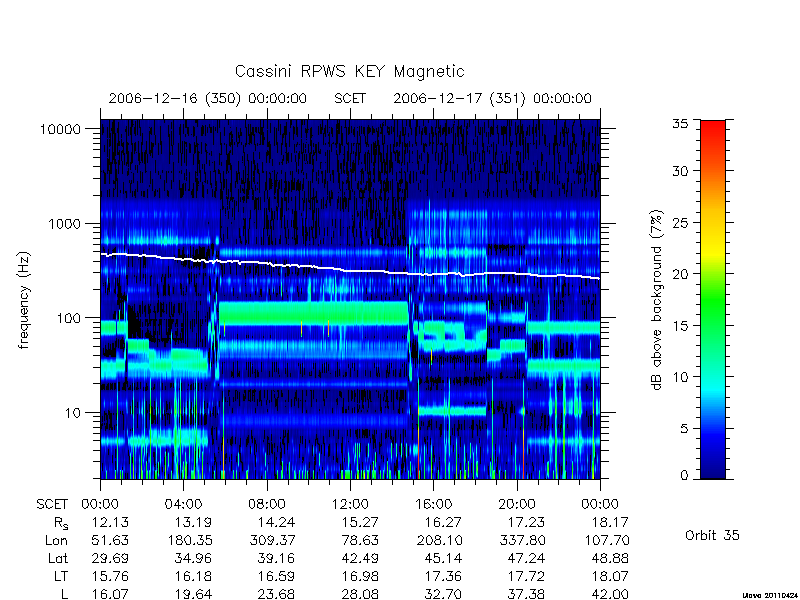Select the Lat value 47.24
The width and height of the screenshot is (800, 600).
[527, 558]
